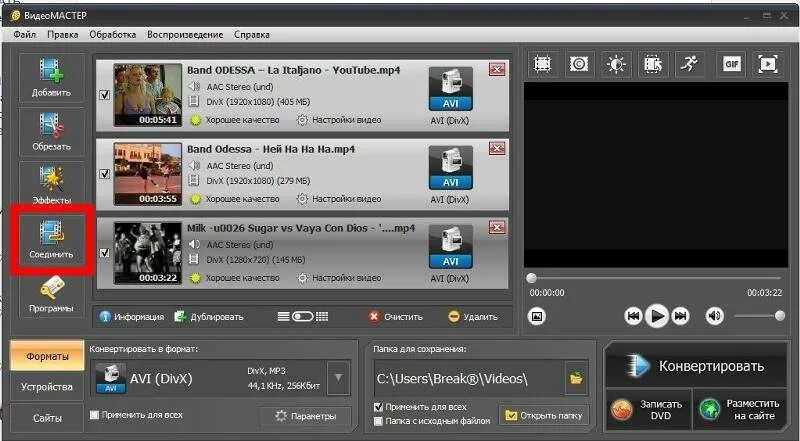Open Хорошее качество setting for Ней На На На
Screen dimensions: 800x441
click(235, 199)
